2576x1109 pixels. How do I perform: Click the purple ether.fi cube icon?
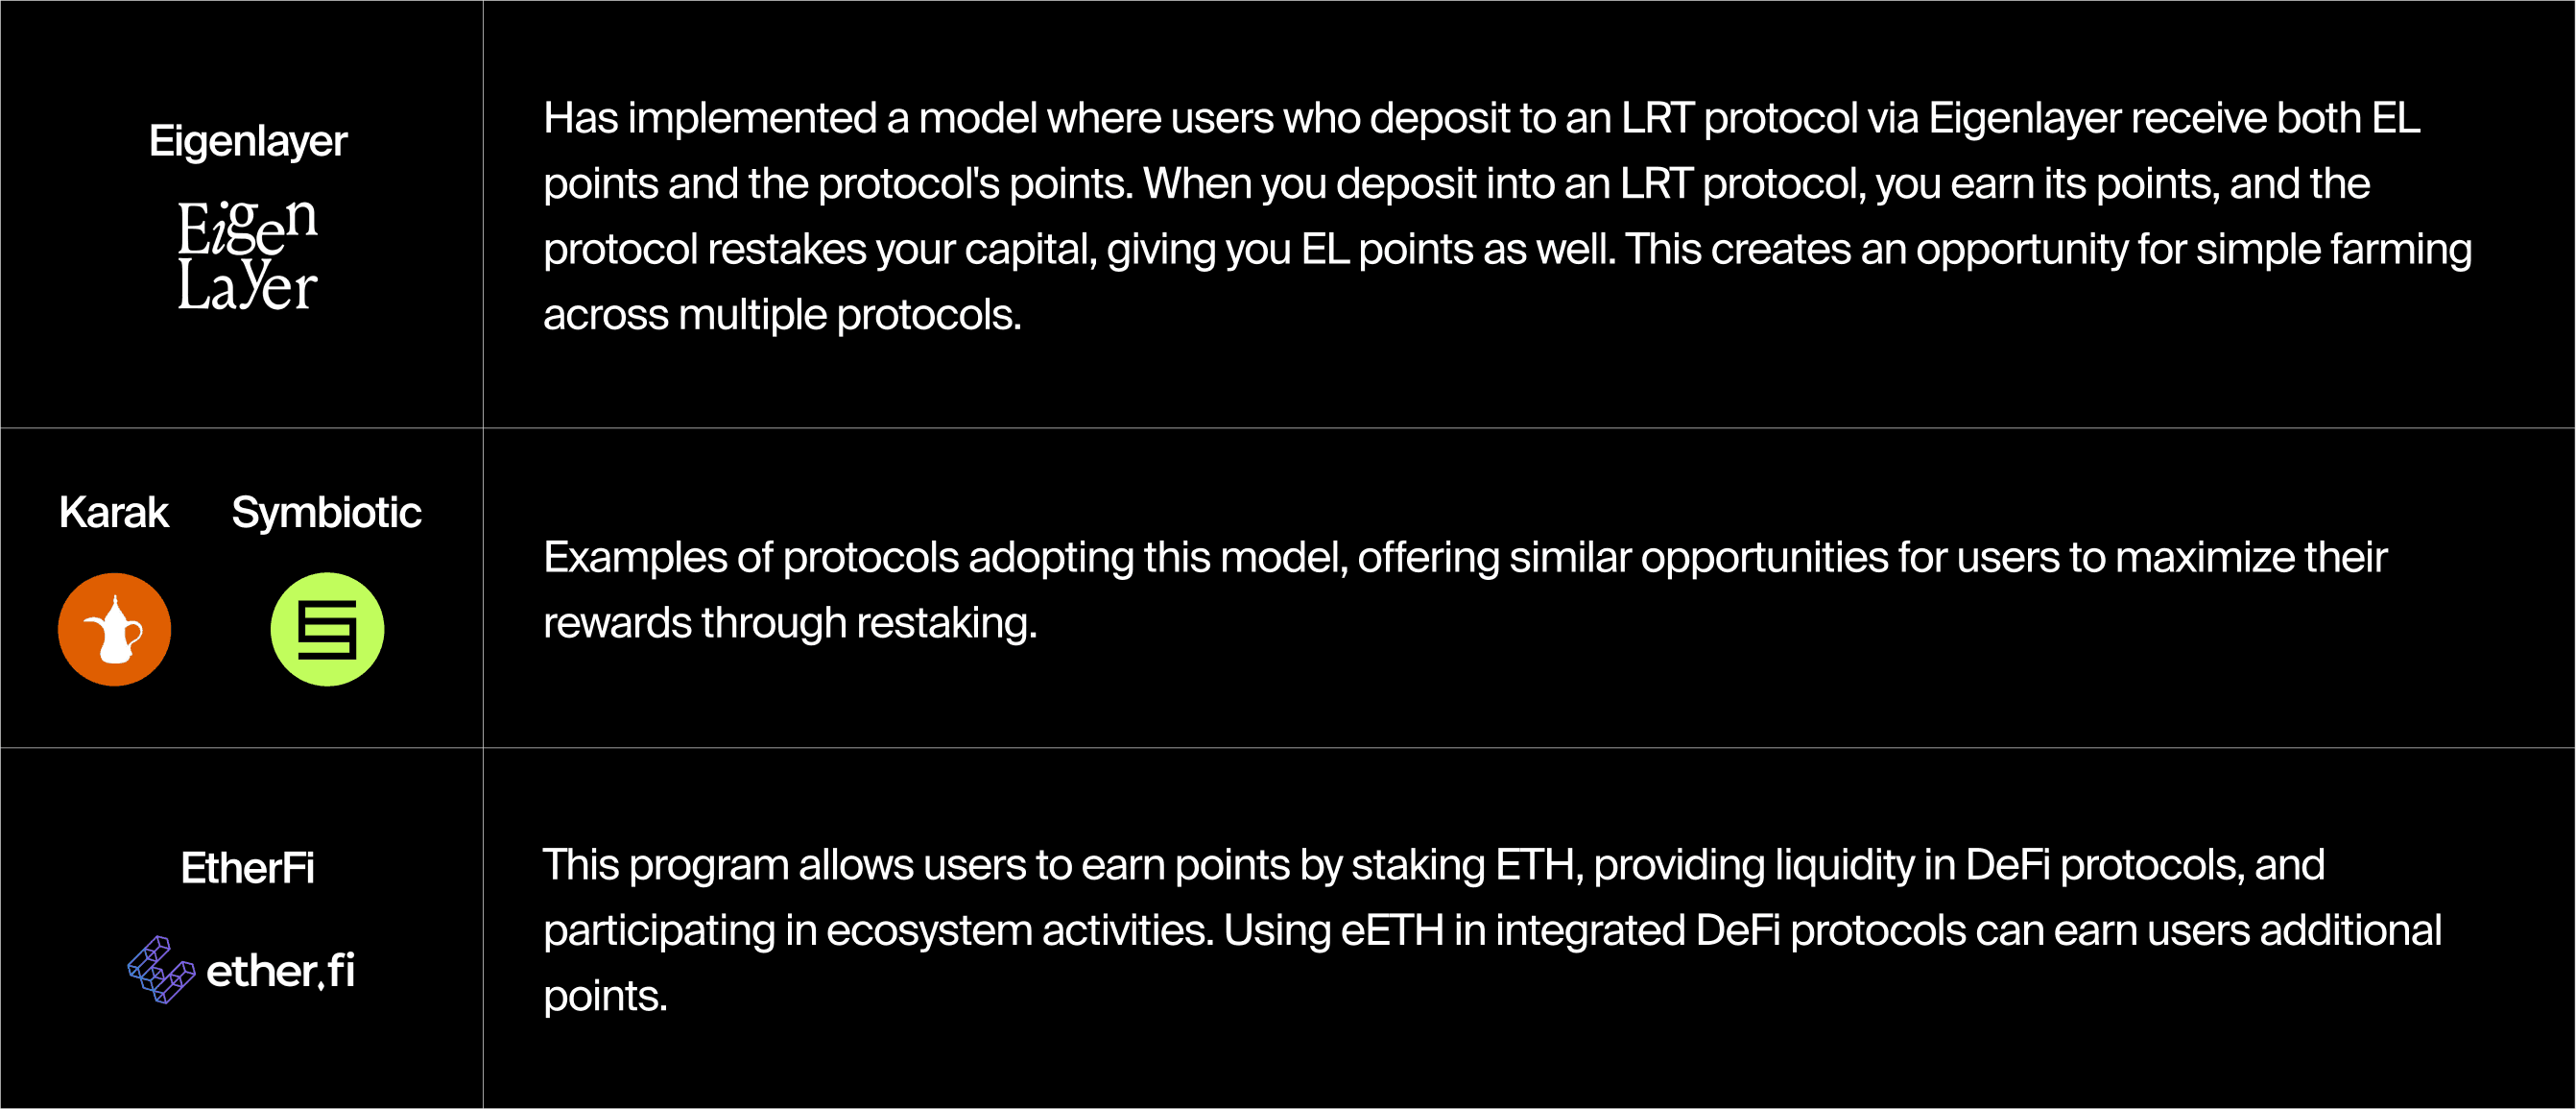pos(160,969)
